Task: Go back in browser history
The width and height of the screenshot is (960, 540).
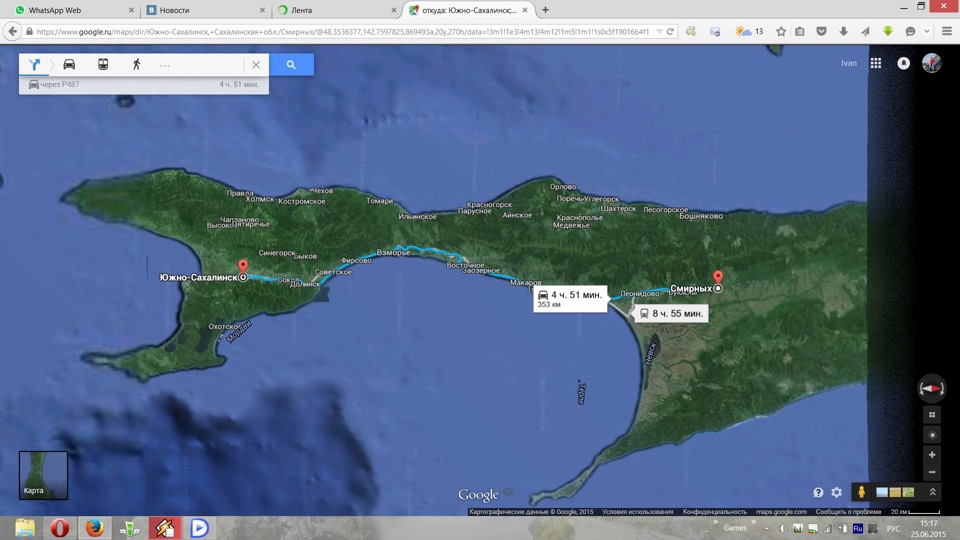Action: click(12, 31)
